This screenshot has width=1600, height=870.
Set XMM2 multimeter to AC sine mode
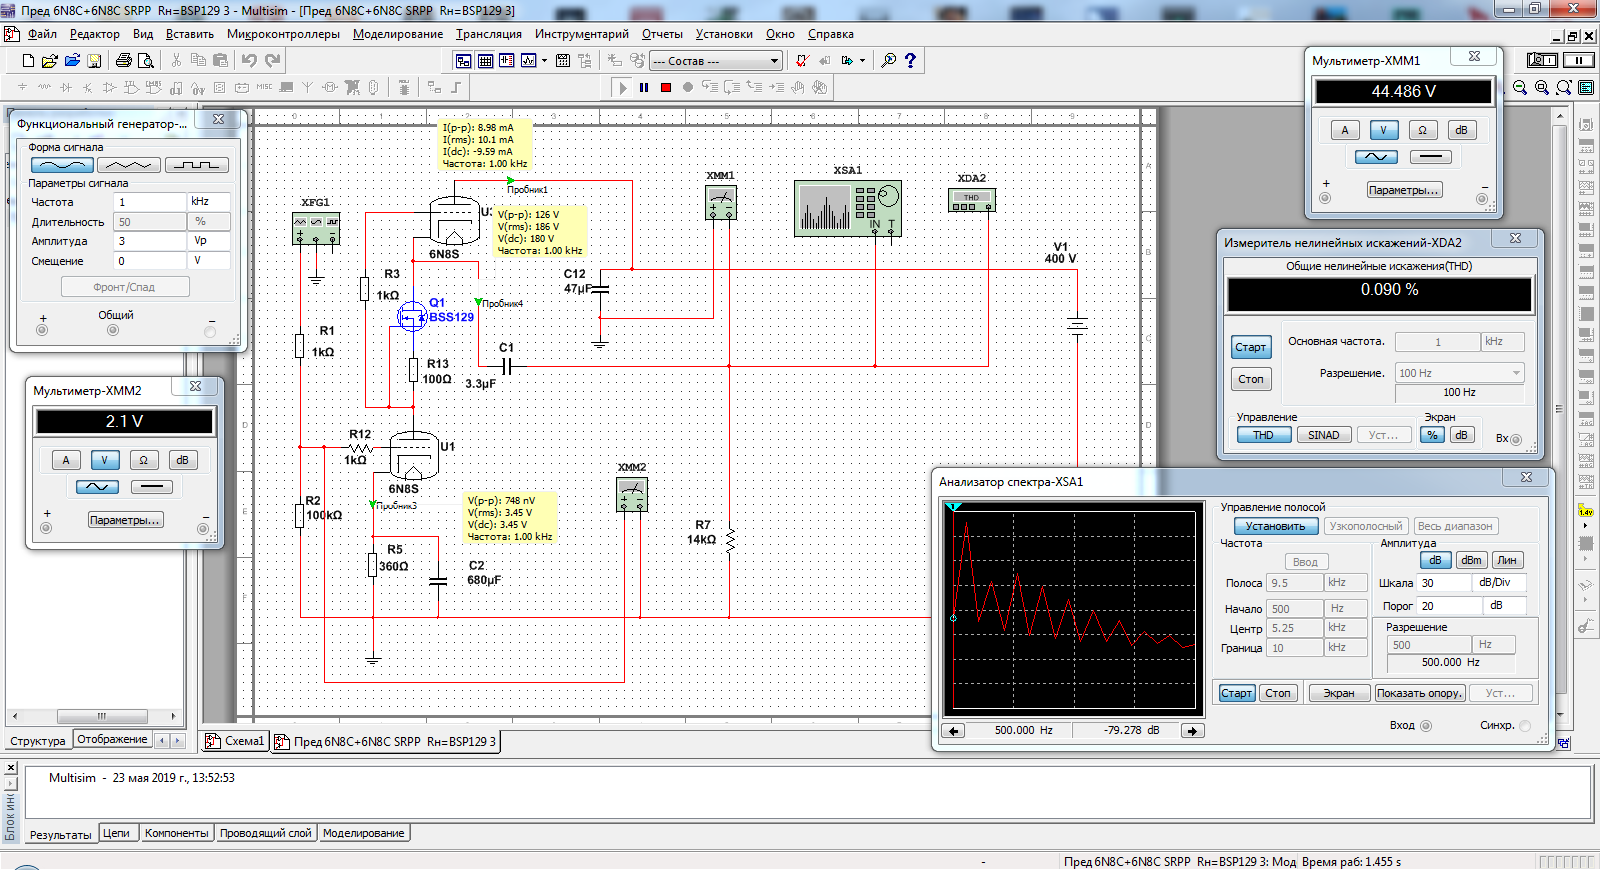tap(97, 487)
